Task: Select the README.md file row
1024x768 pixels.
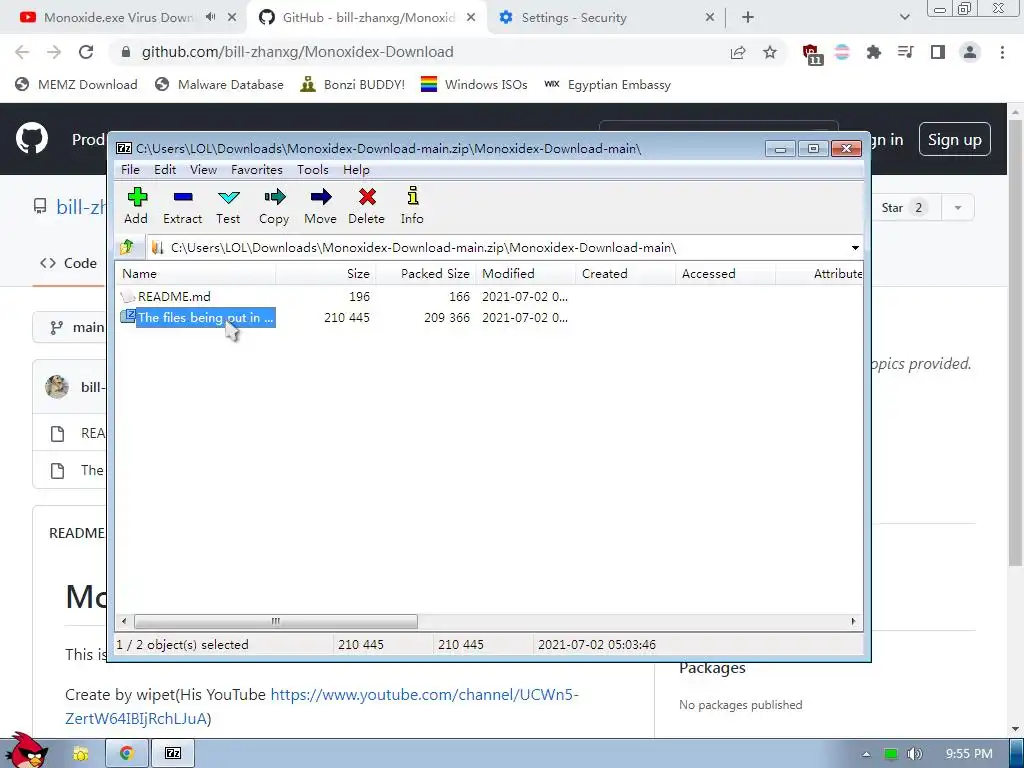Action: (x=345, y=296)
